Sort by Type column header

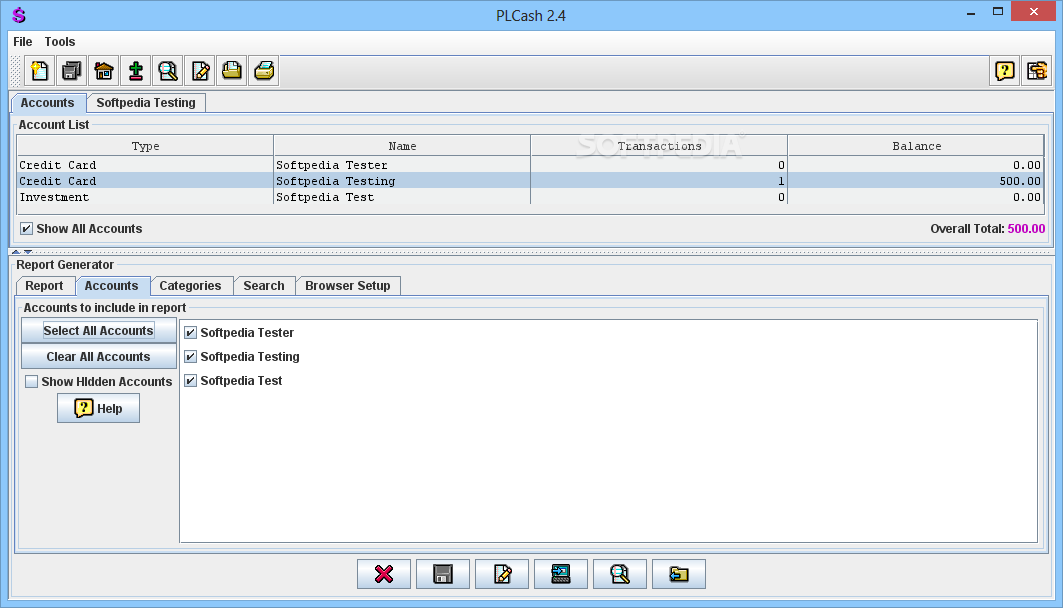pos(145,146)
